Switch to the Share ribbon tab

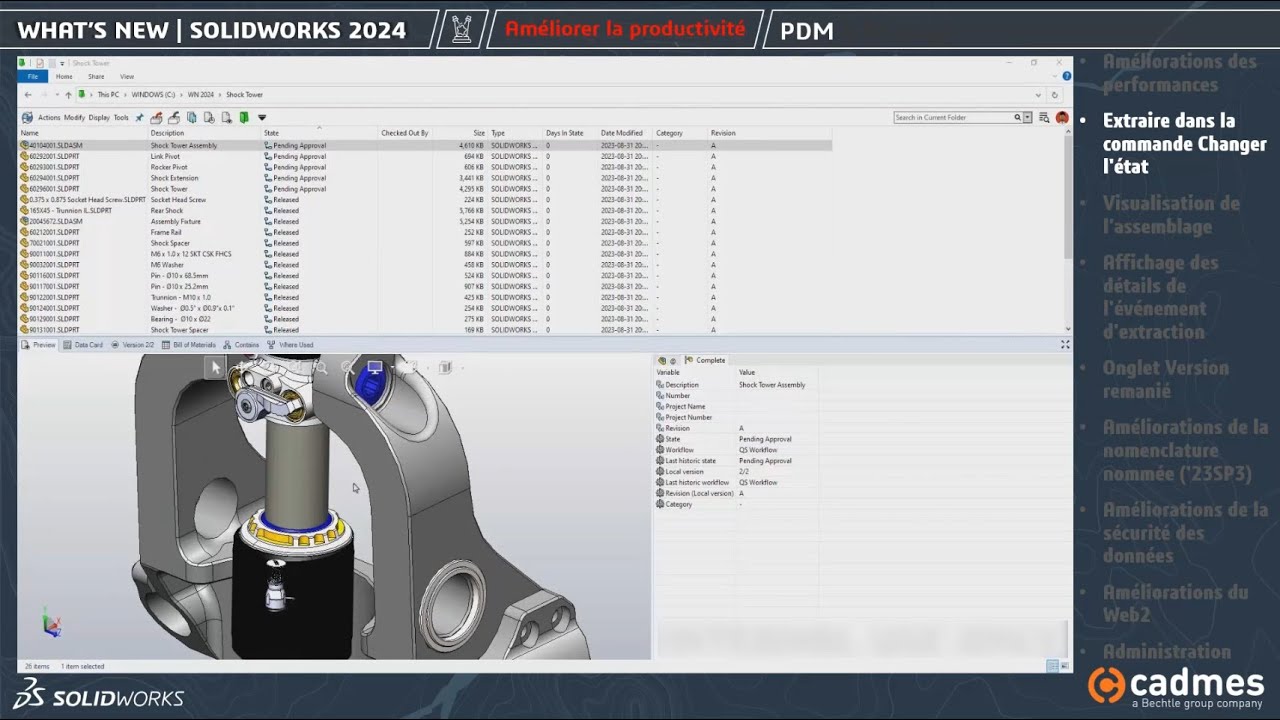(x=96, y=76)
